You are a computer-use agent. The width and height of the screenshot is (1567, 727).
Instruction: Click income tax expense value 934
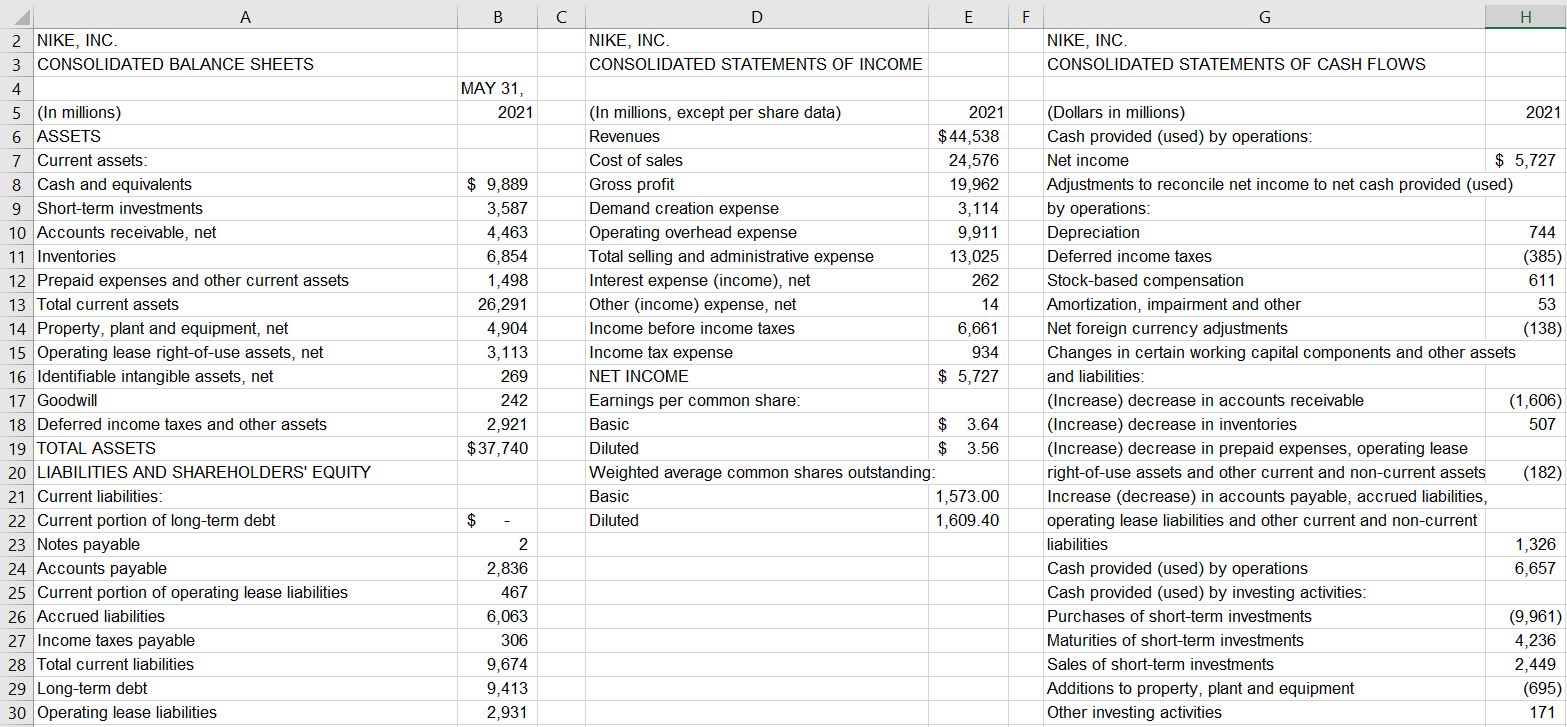[x=968, y=352]
